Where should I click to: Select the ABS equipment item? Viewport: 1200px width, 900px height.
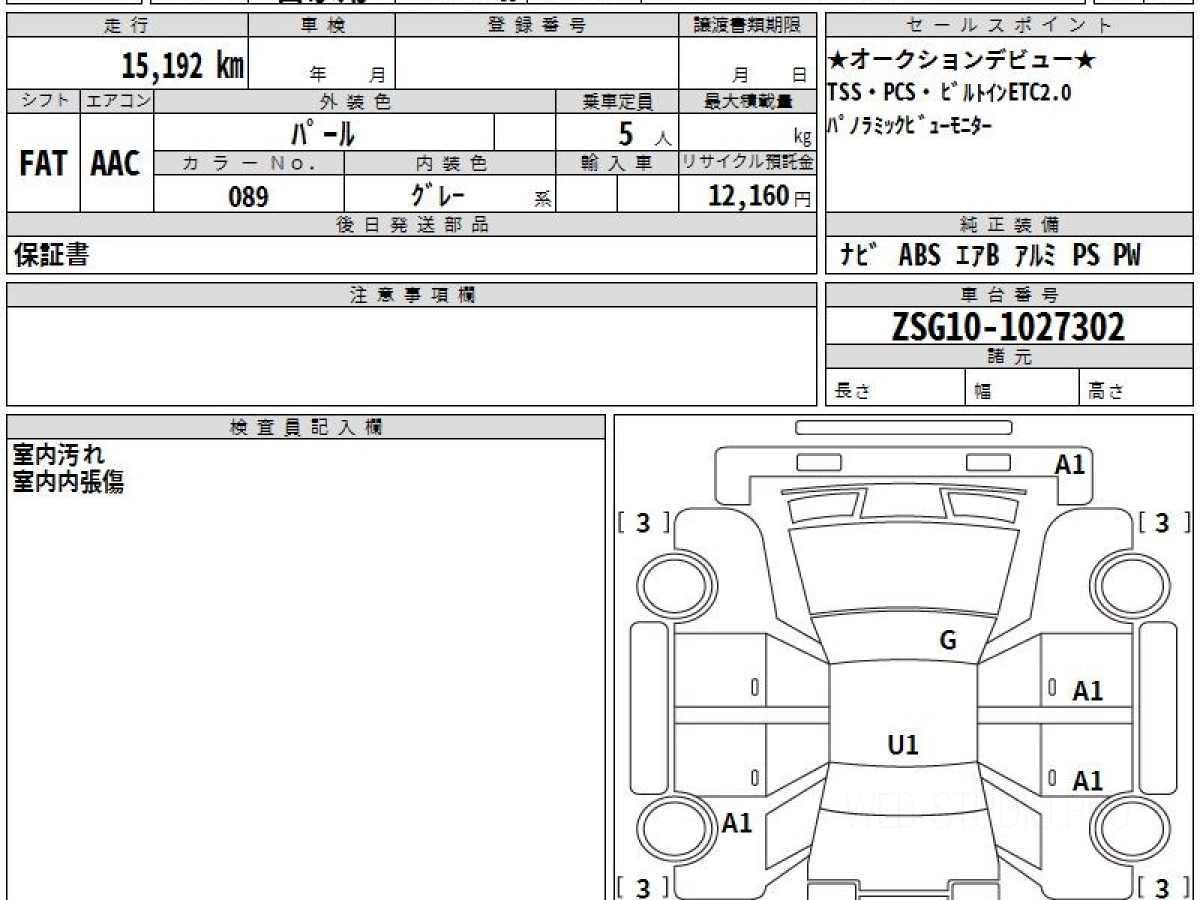pos(919,255)
